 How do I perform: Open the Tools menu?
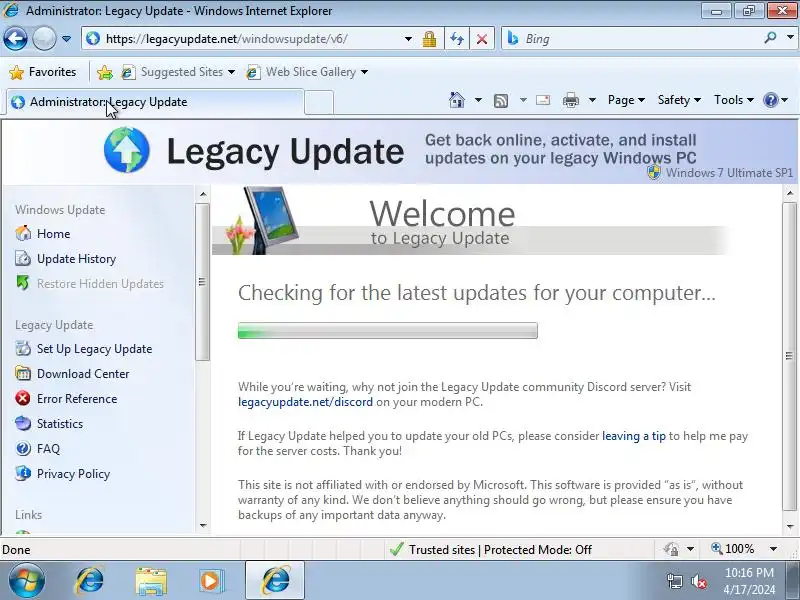pos(734,100)
